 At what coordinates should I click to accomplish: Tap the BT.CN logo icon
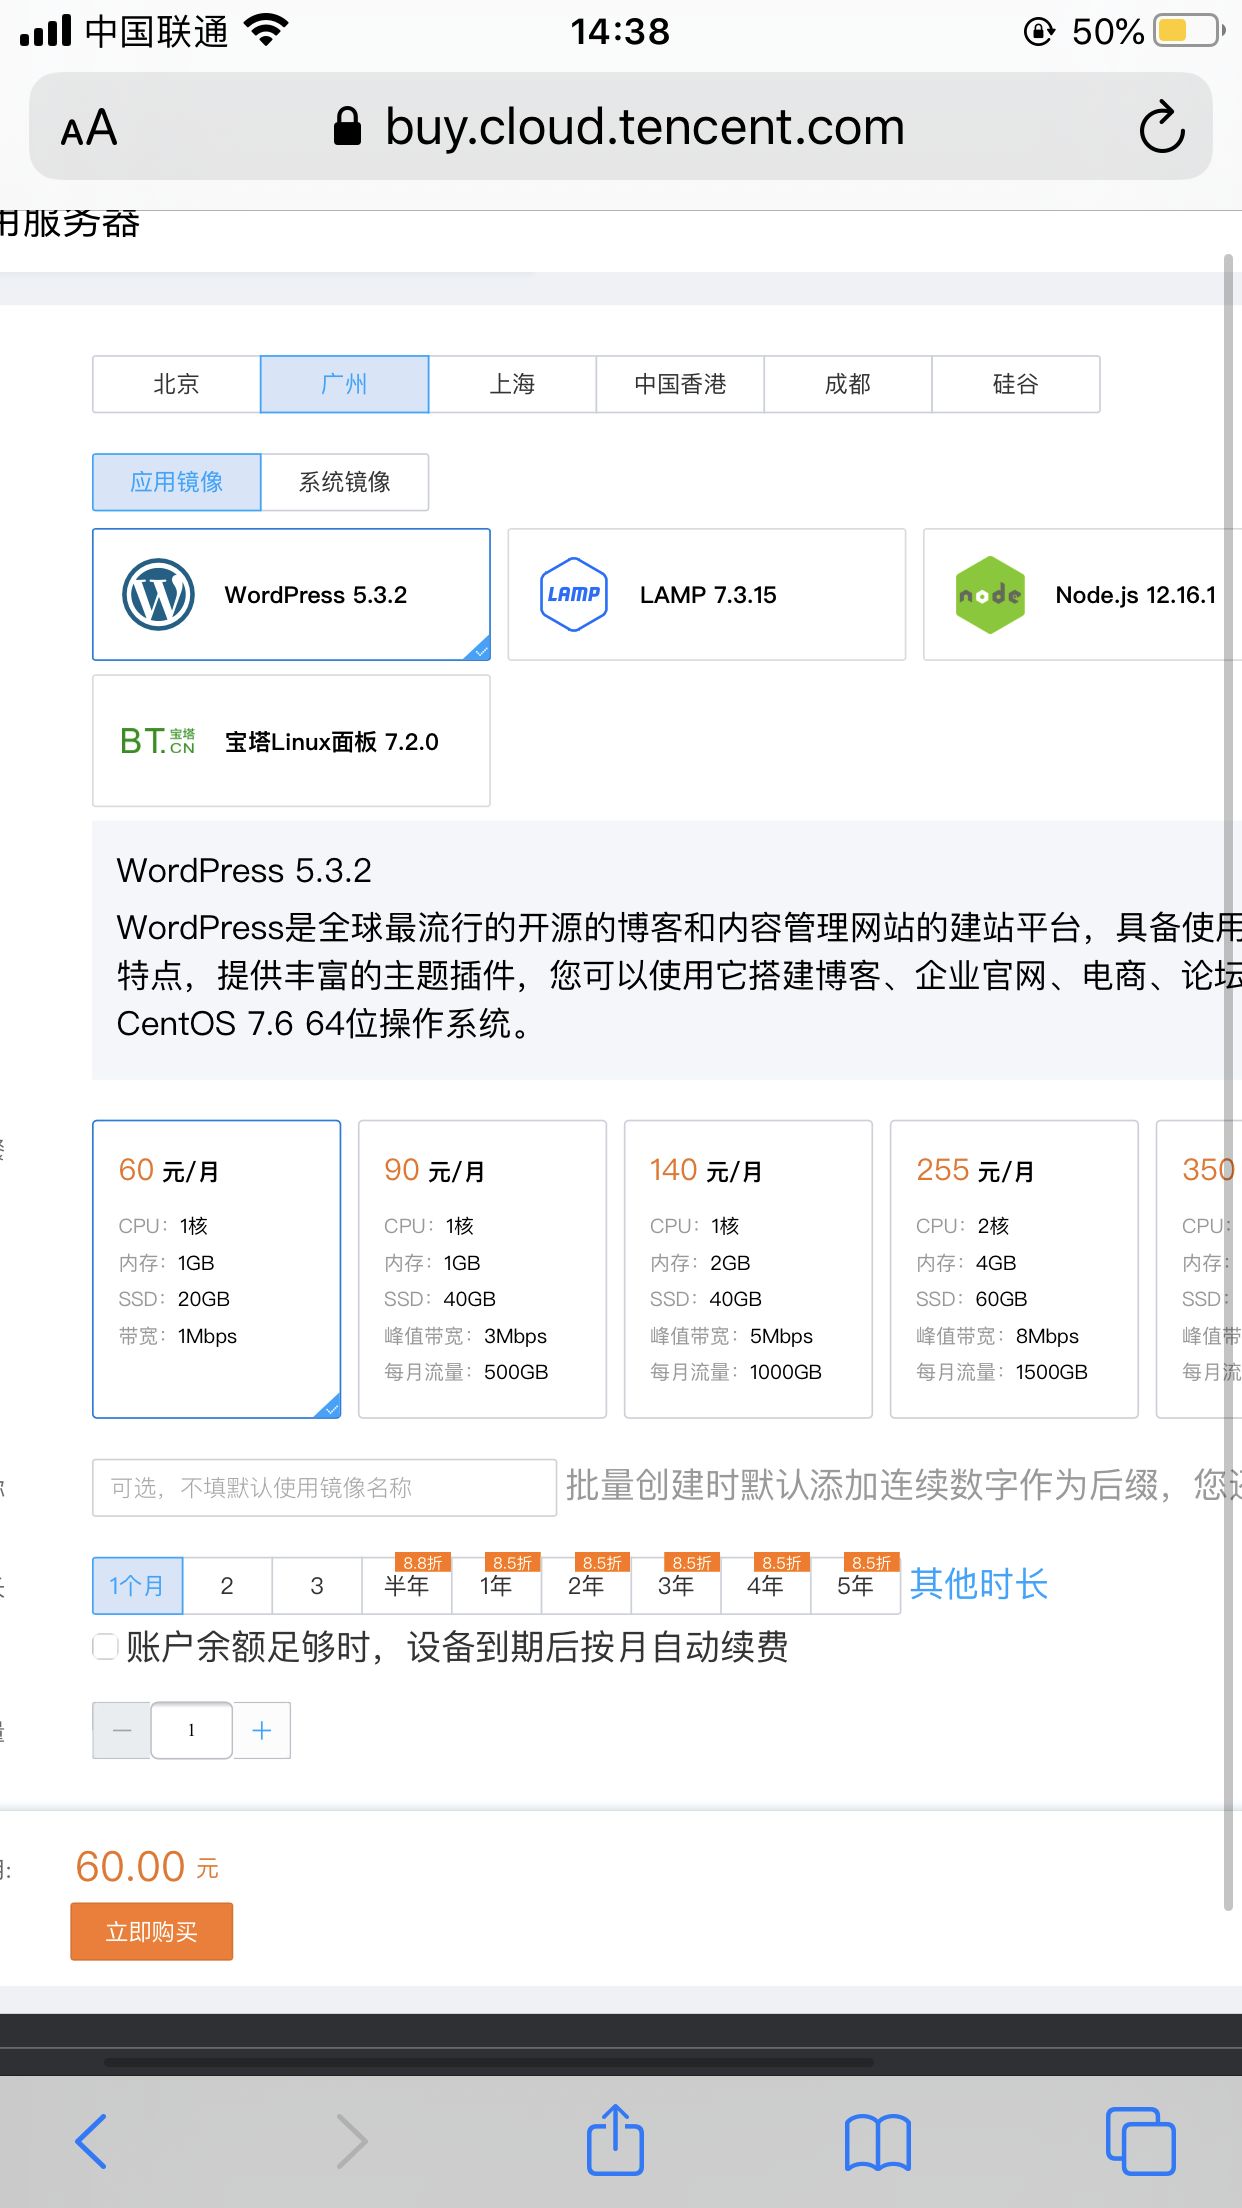(157, 741)
